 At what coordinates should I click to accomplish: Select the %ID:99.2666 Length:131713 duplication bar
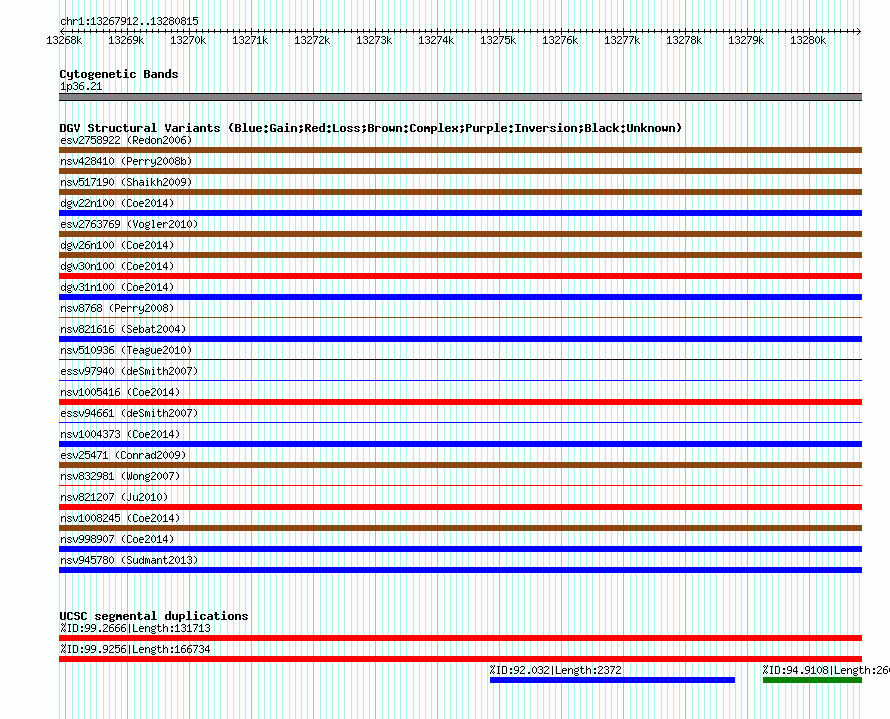pos(460,638)
